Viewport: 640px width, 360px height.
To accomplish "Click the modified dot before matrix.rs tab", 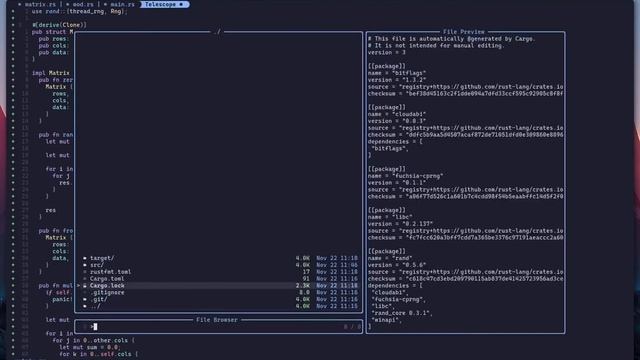I will [x=19, y=4].
